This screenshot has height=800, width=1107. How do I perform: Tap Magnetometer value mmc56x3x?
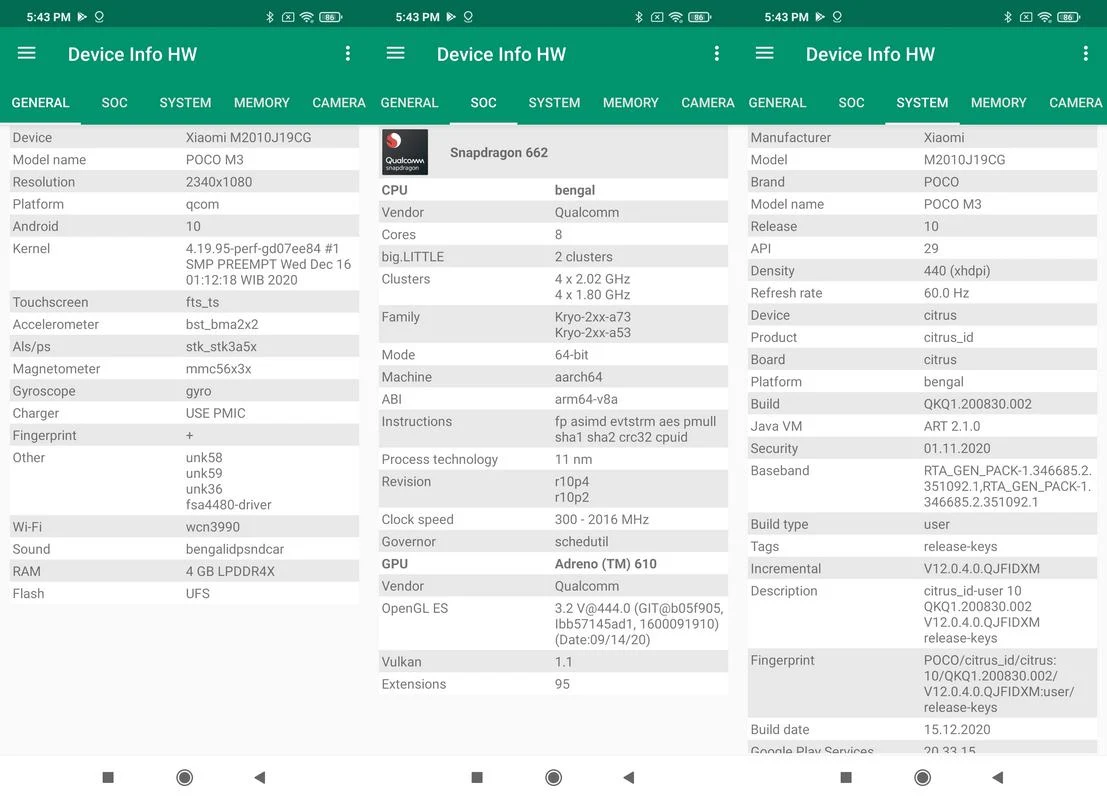pyautogui.click(x=218, y=369)
